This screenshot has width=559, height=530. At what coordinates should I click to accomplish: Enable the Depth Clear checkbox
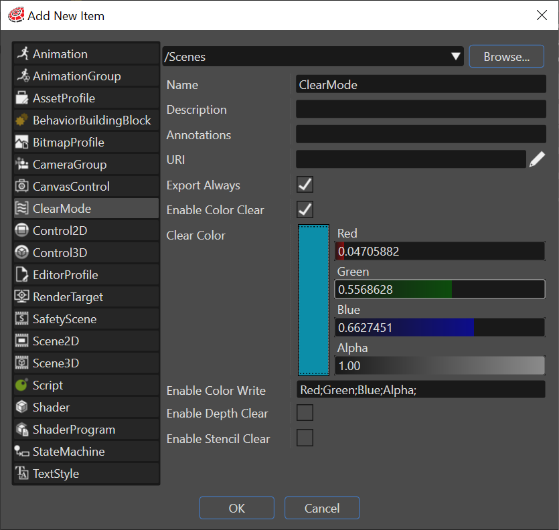tap(305, 413)
